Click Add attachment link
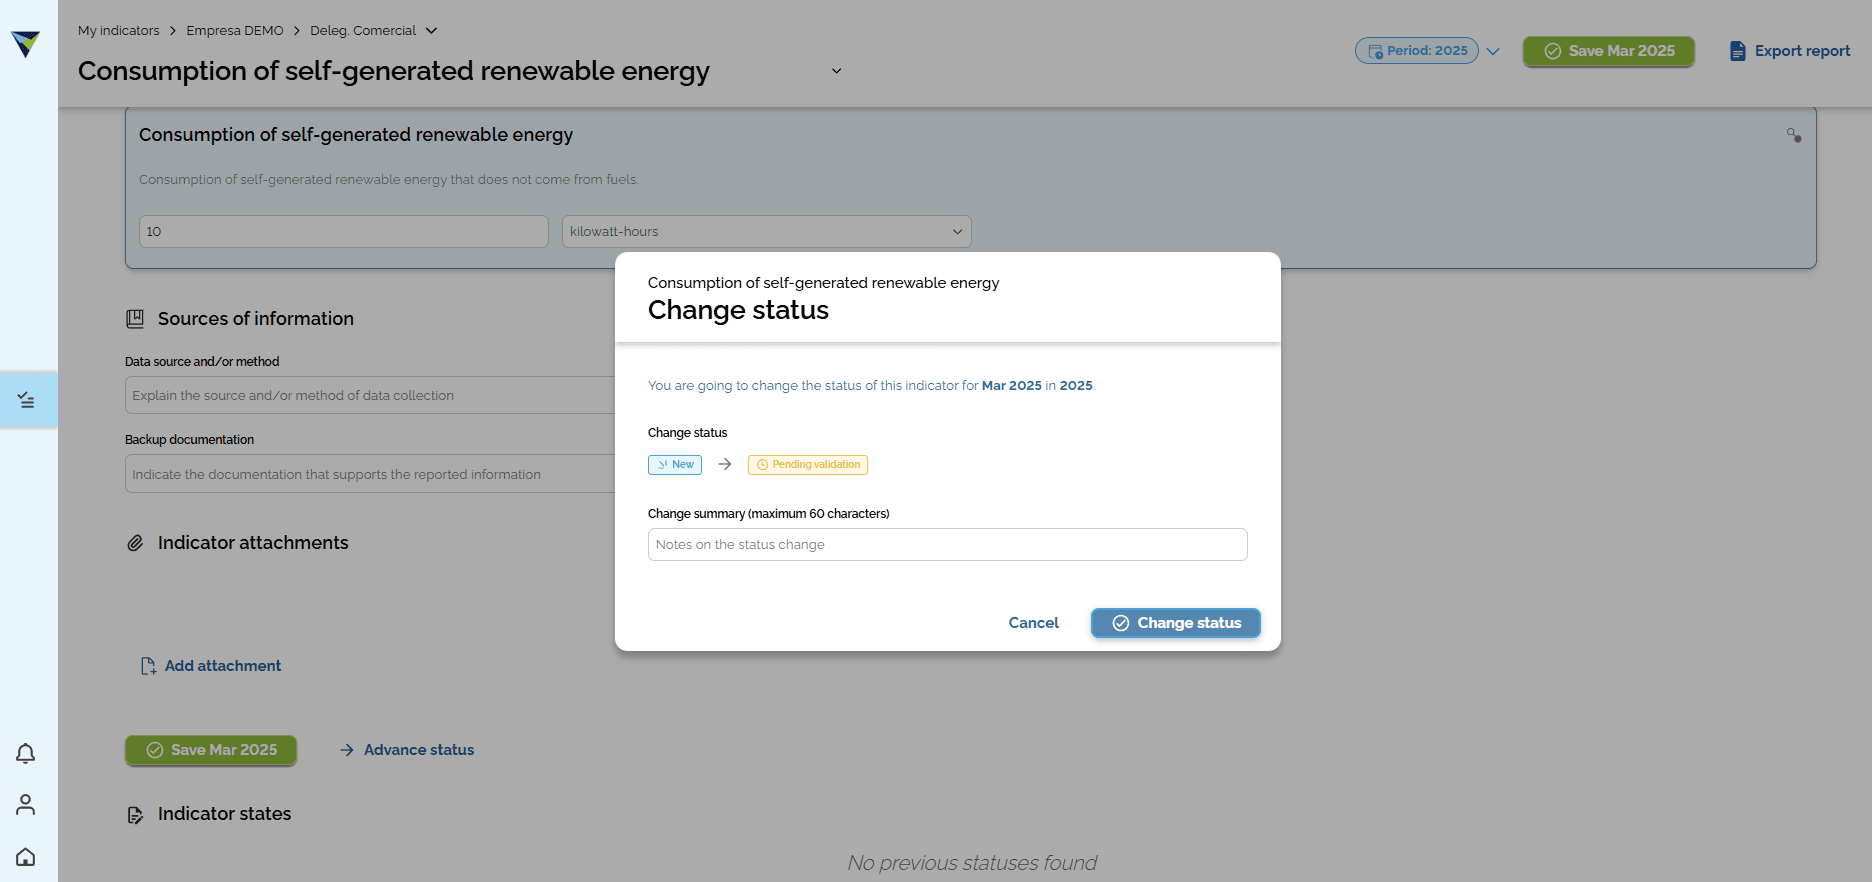The image size is (1872, 882). coord(211,666)
